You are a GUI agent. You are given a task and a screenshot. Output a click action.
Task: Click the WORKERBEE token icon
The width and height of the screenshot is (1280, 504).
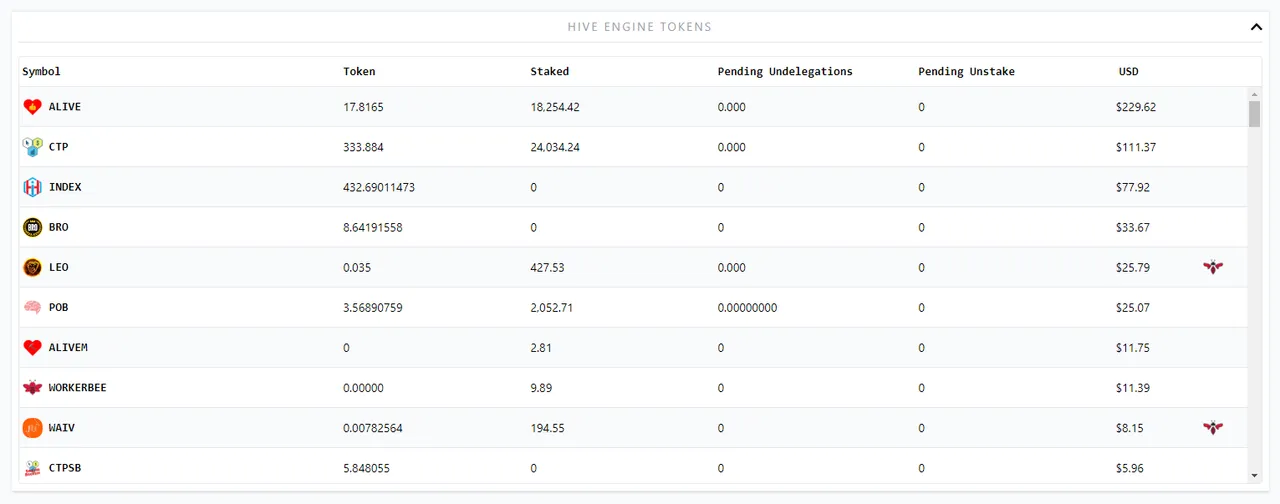32,387
